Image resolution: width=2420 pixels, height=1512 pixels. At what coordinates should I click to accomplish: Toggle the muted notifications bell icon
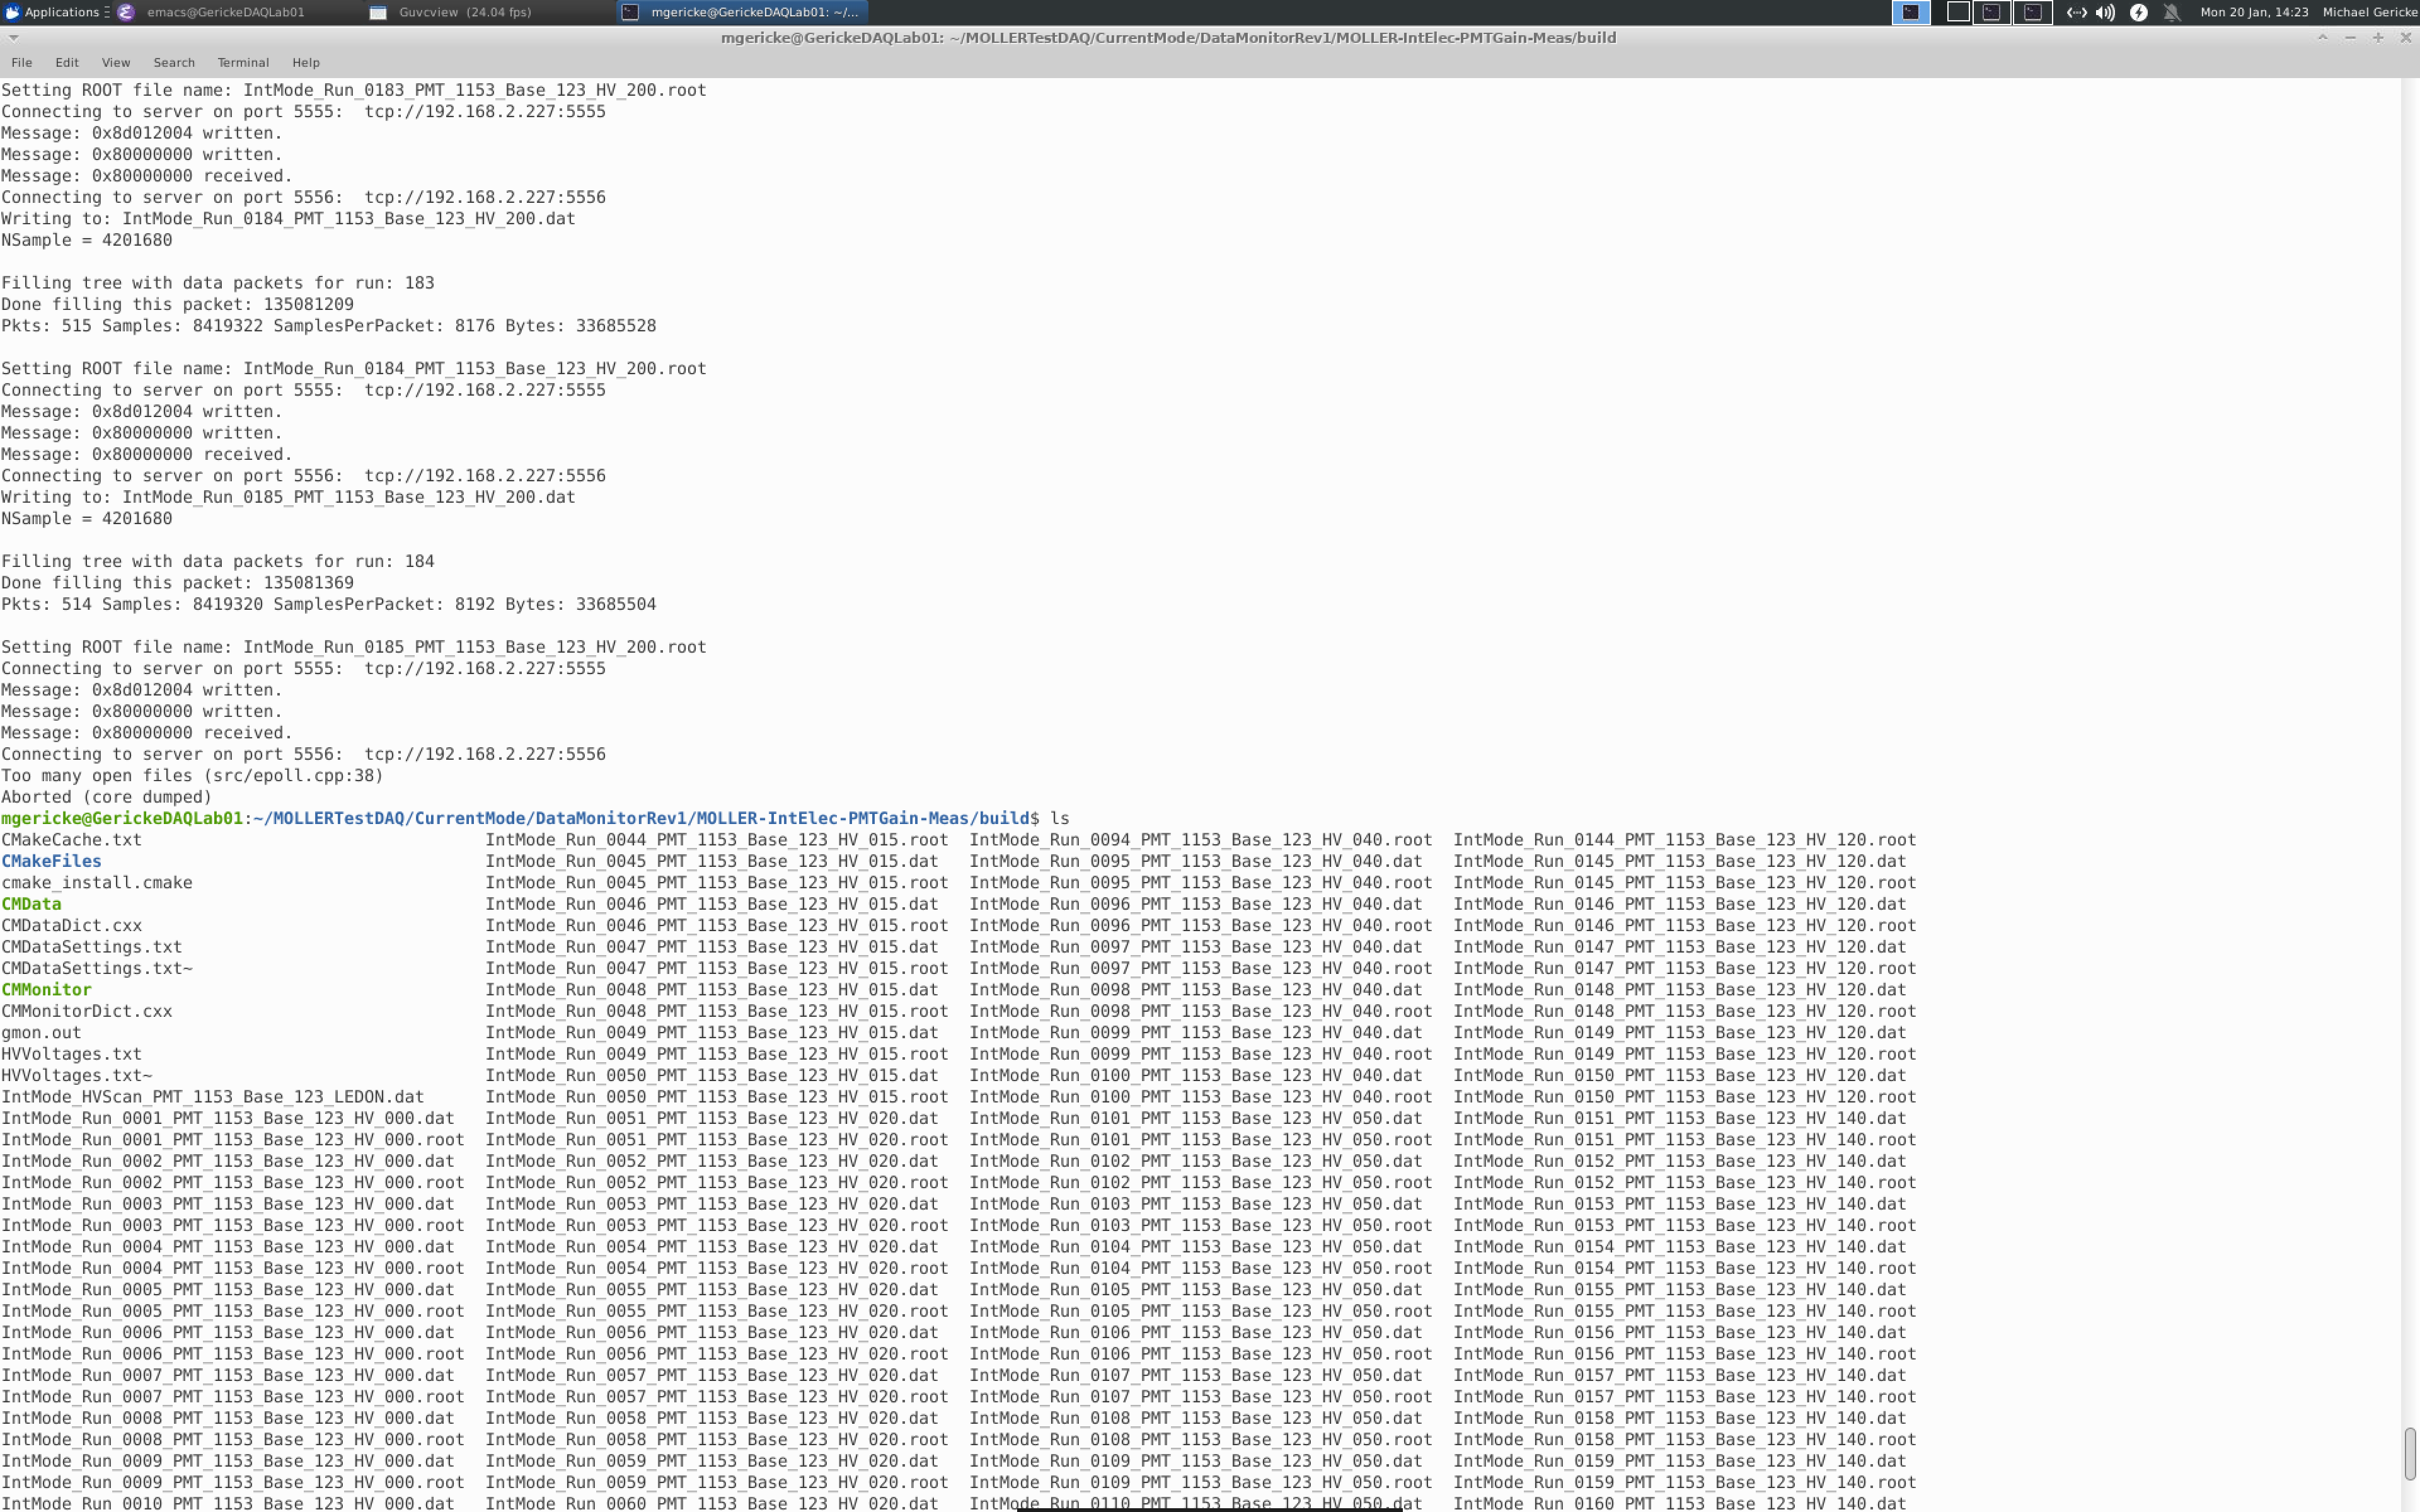pyautogui.click(x=2171, y=12)
